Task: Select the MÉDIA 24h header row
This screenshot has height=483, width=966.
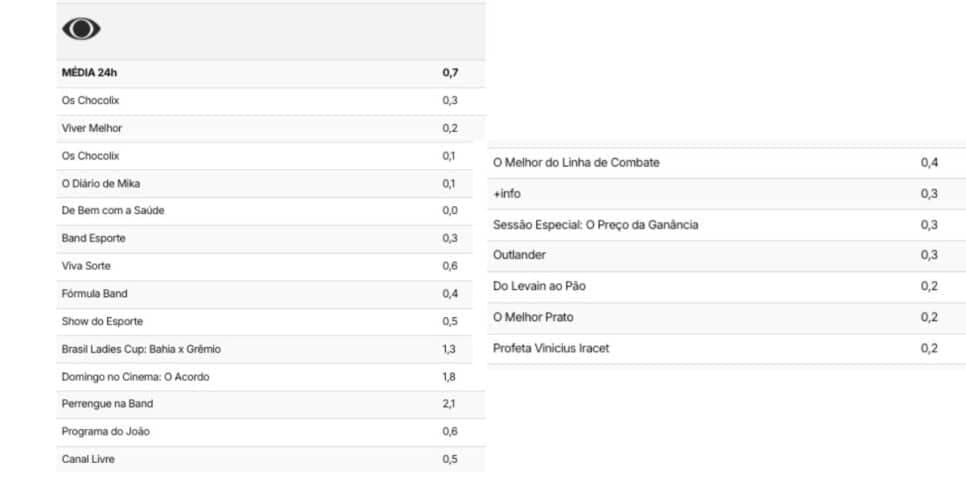Action: pyautogui.click(x=270, y=73)
